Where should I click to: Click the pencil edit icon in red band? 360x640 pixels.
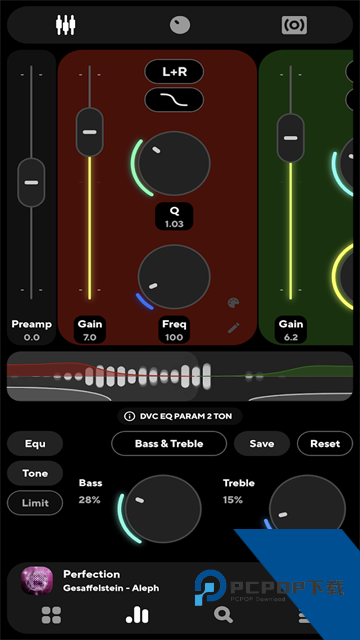(233, 328)
